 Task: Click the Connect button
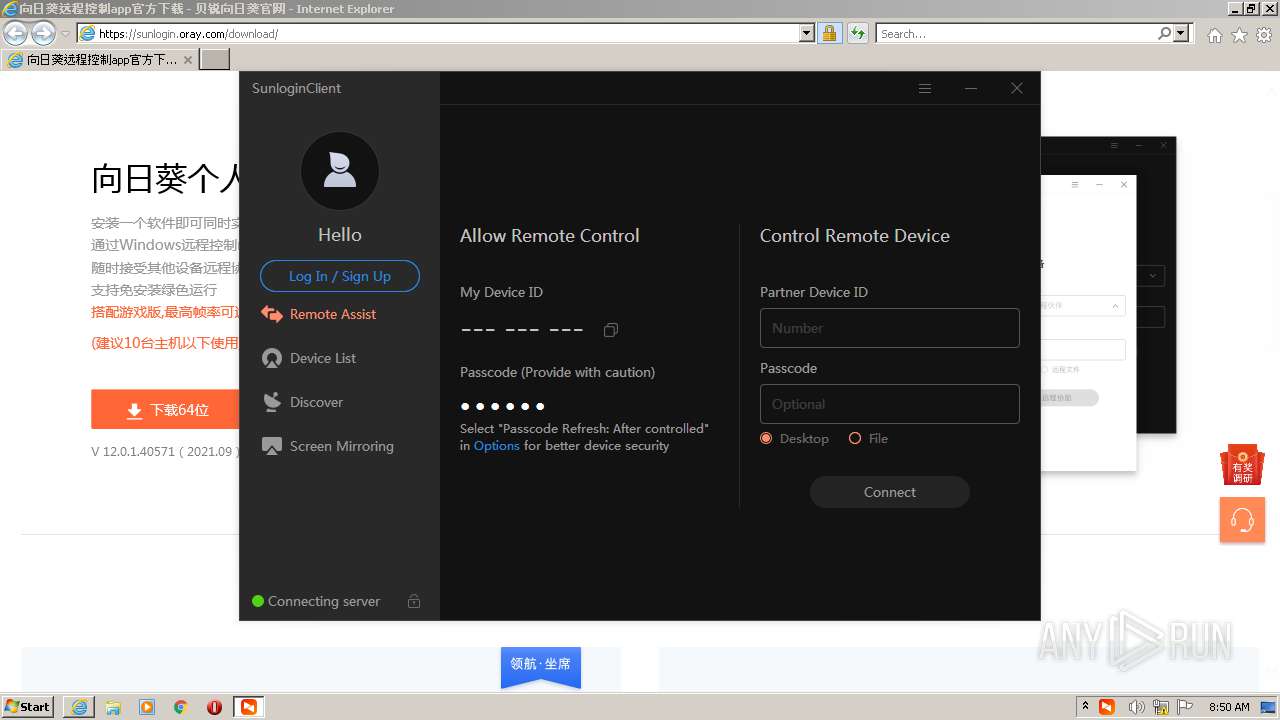pos(890,492)
